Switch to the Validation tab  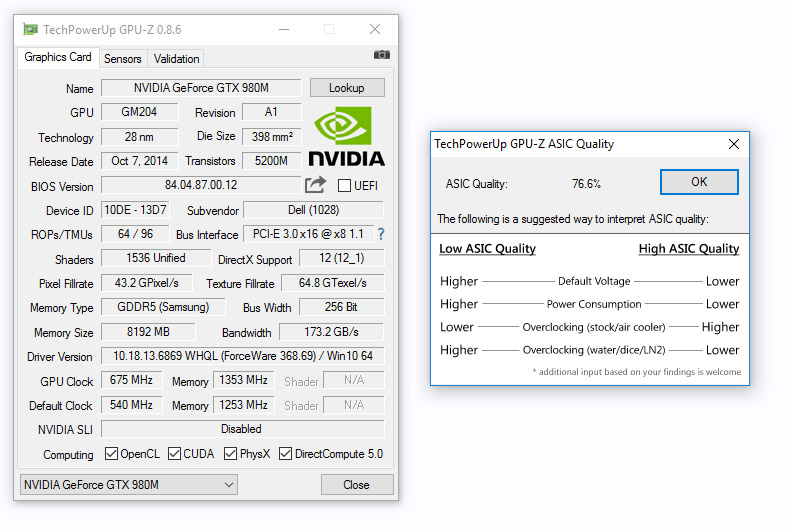pos(177,58)
